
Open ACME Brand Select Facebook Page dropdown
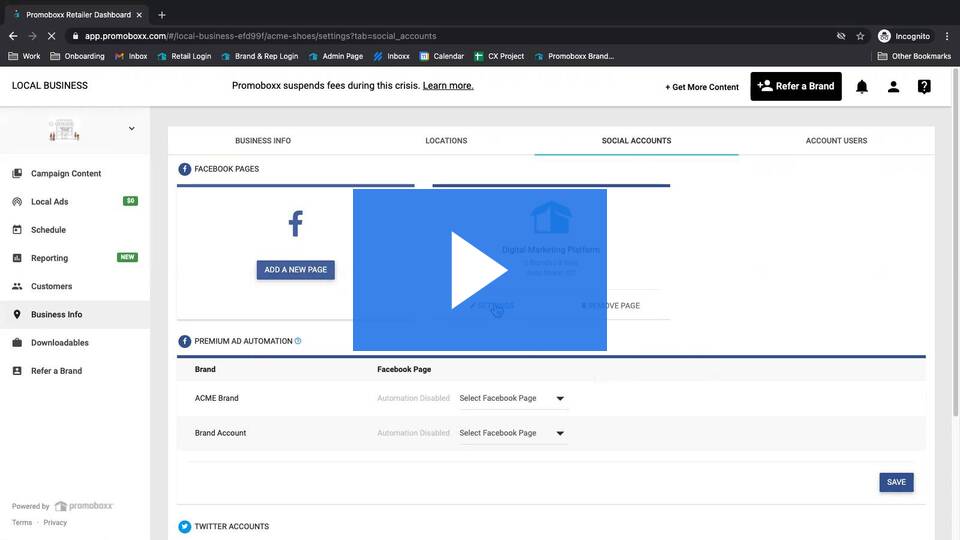pyautogui.click(x=513, y=398)
